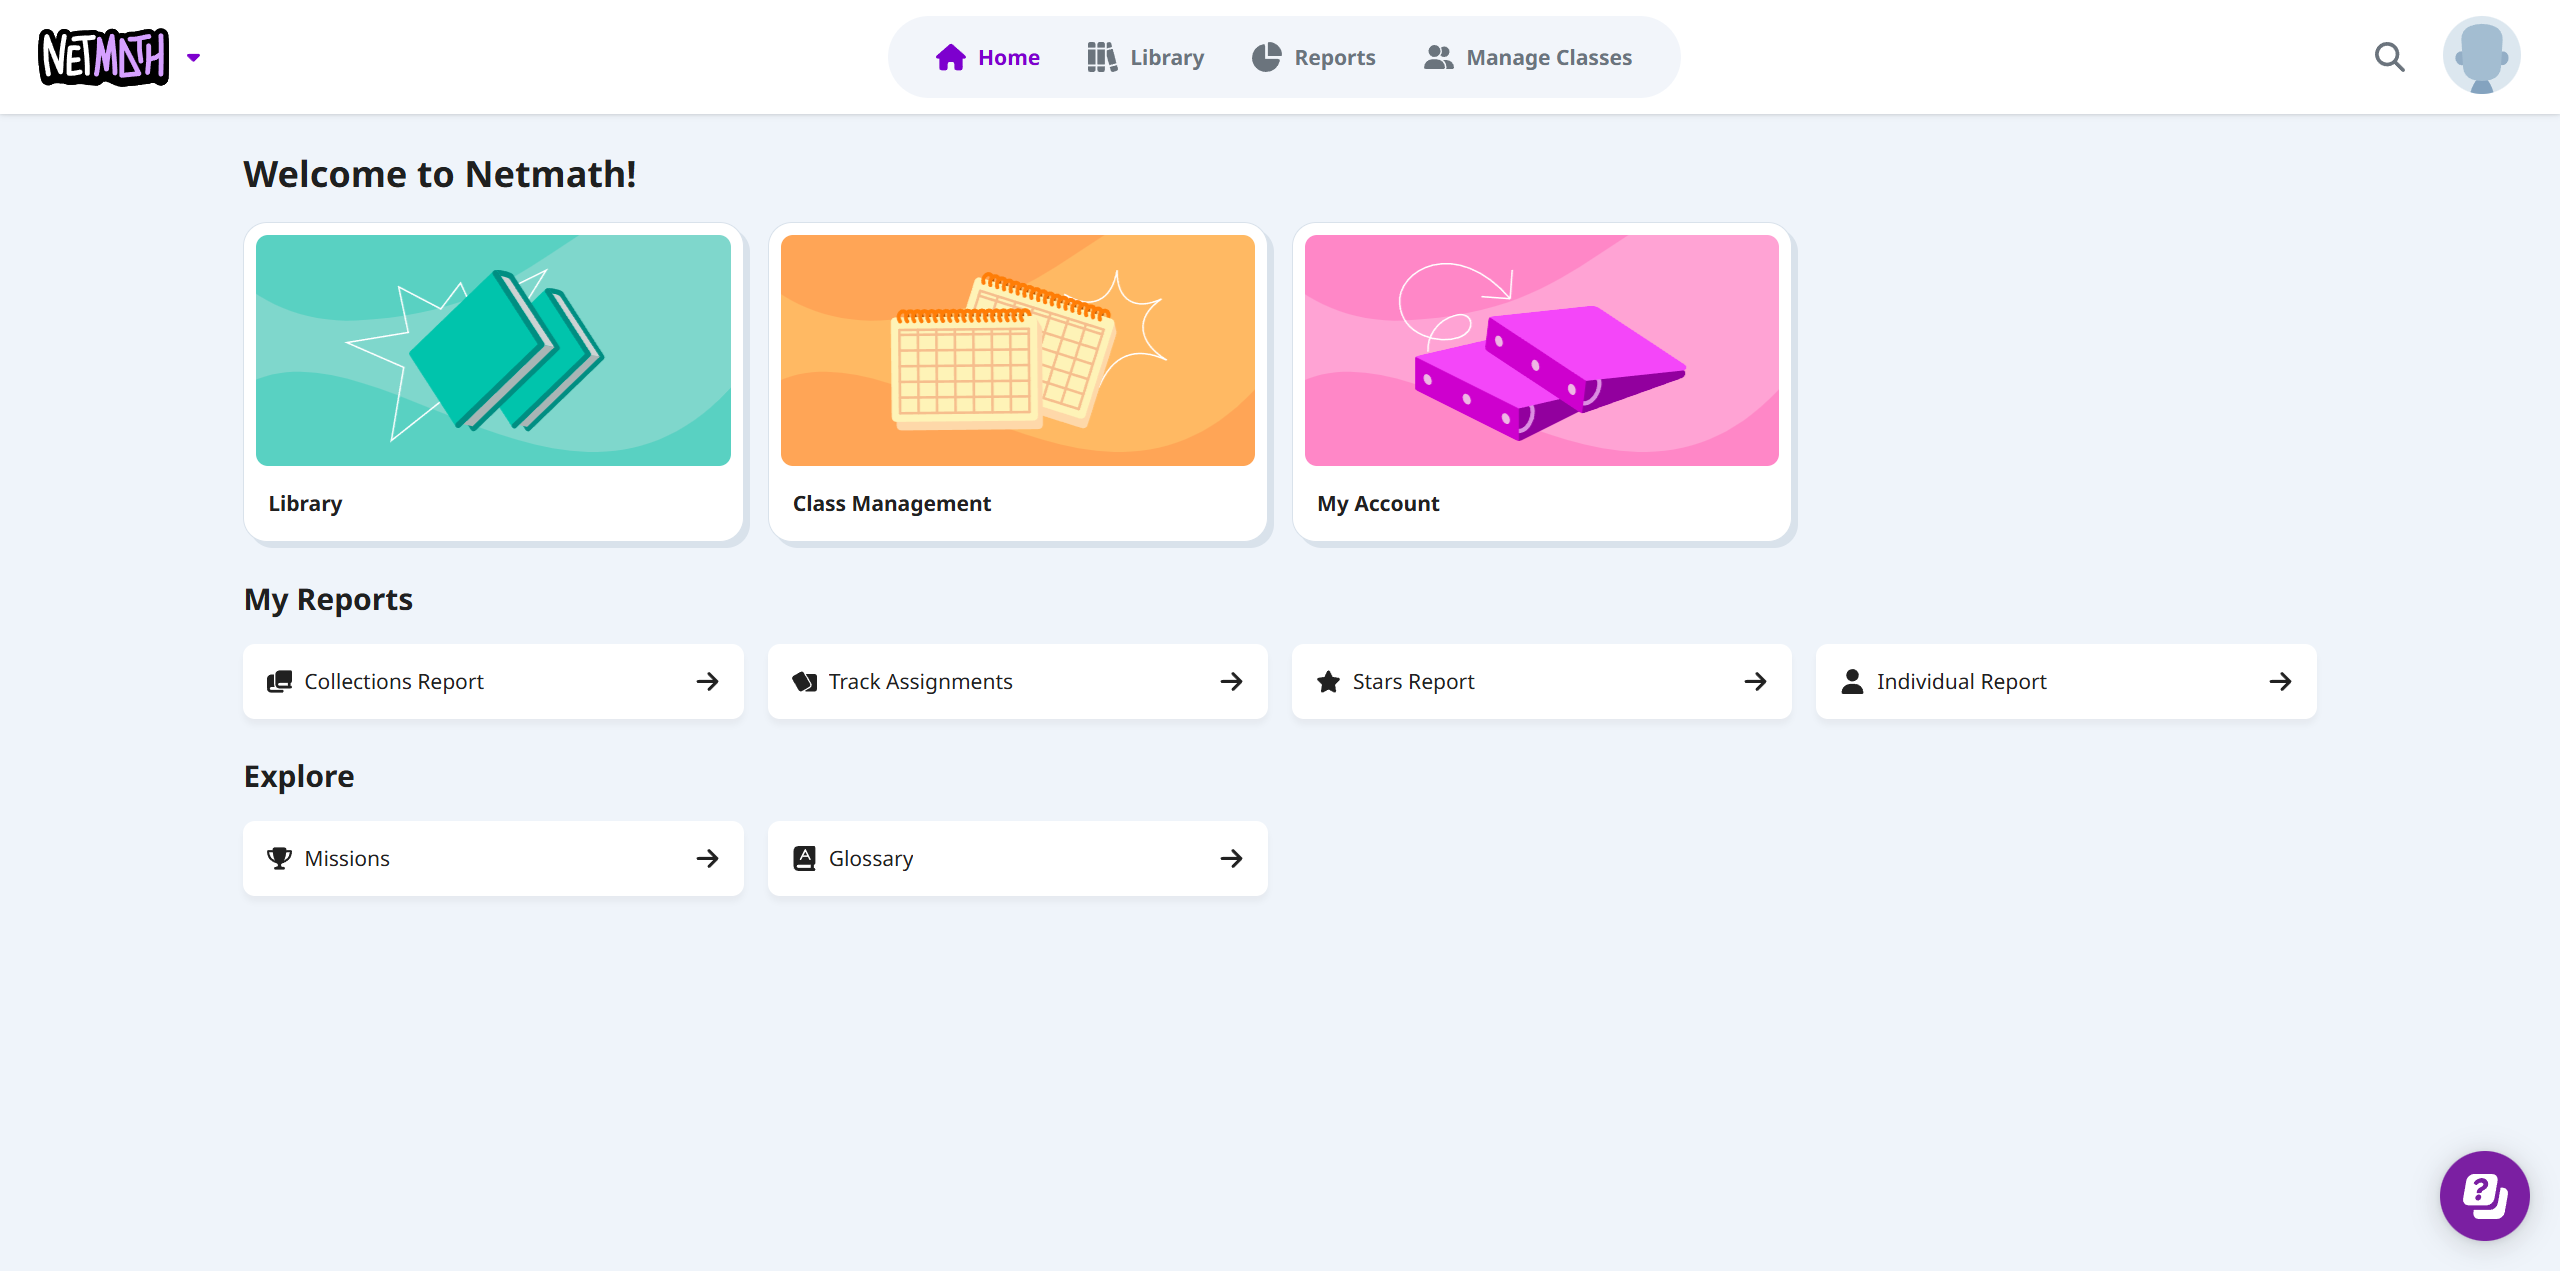Go to the Home tab
Screen dimensions: 2560x1271
pos(988,58)
